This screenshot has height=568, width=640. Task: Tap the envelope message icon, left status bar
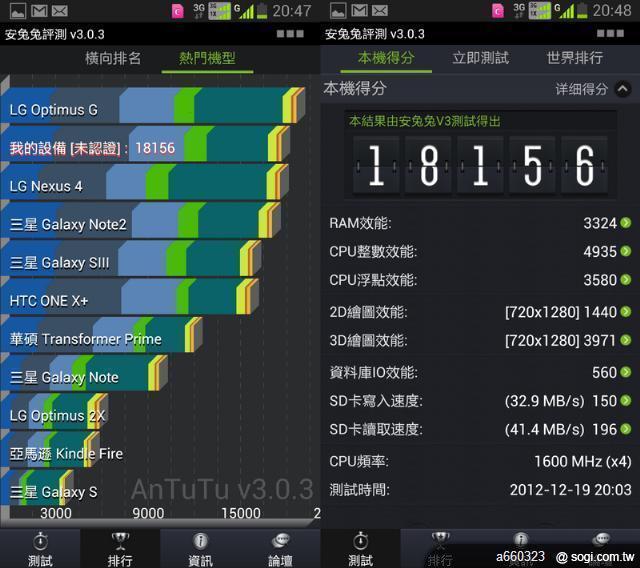coord(60,11)
